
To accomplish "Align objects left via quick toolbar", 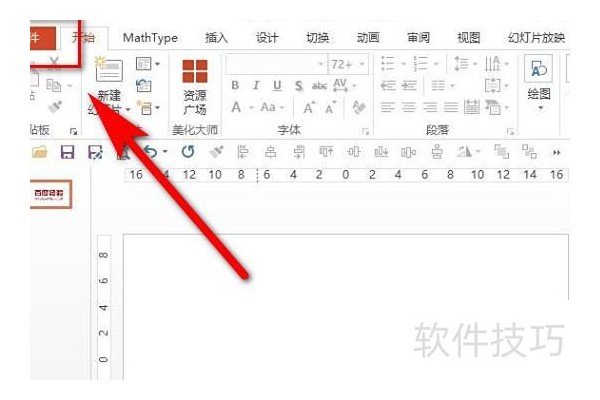I will (243, 152).
